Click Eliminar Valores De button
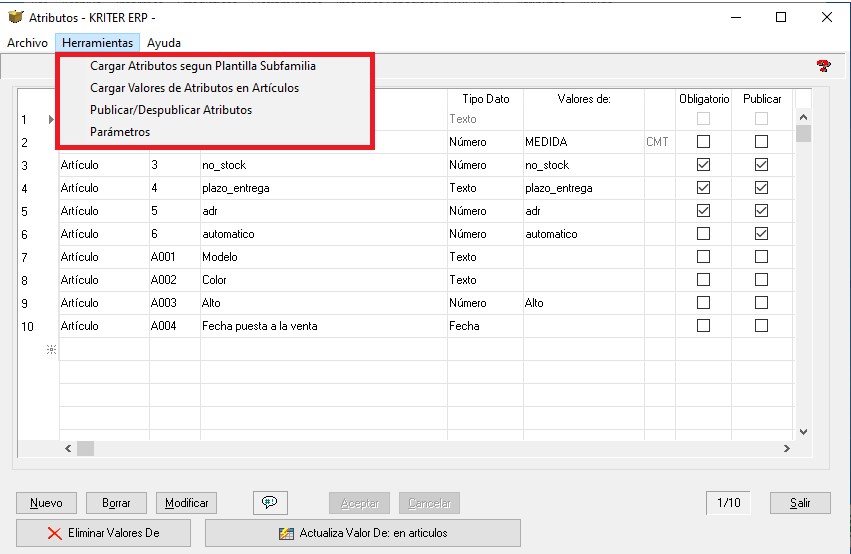851x554 pixels. pos(103,533)
